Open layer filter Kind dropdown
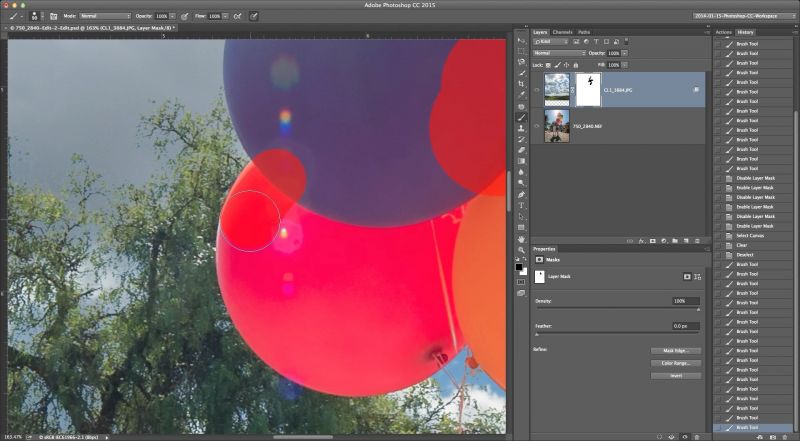Screen dimensions: 800x441 point(551,41)
